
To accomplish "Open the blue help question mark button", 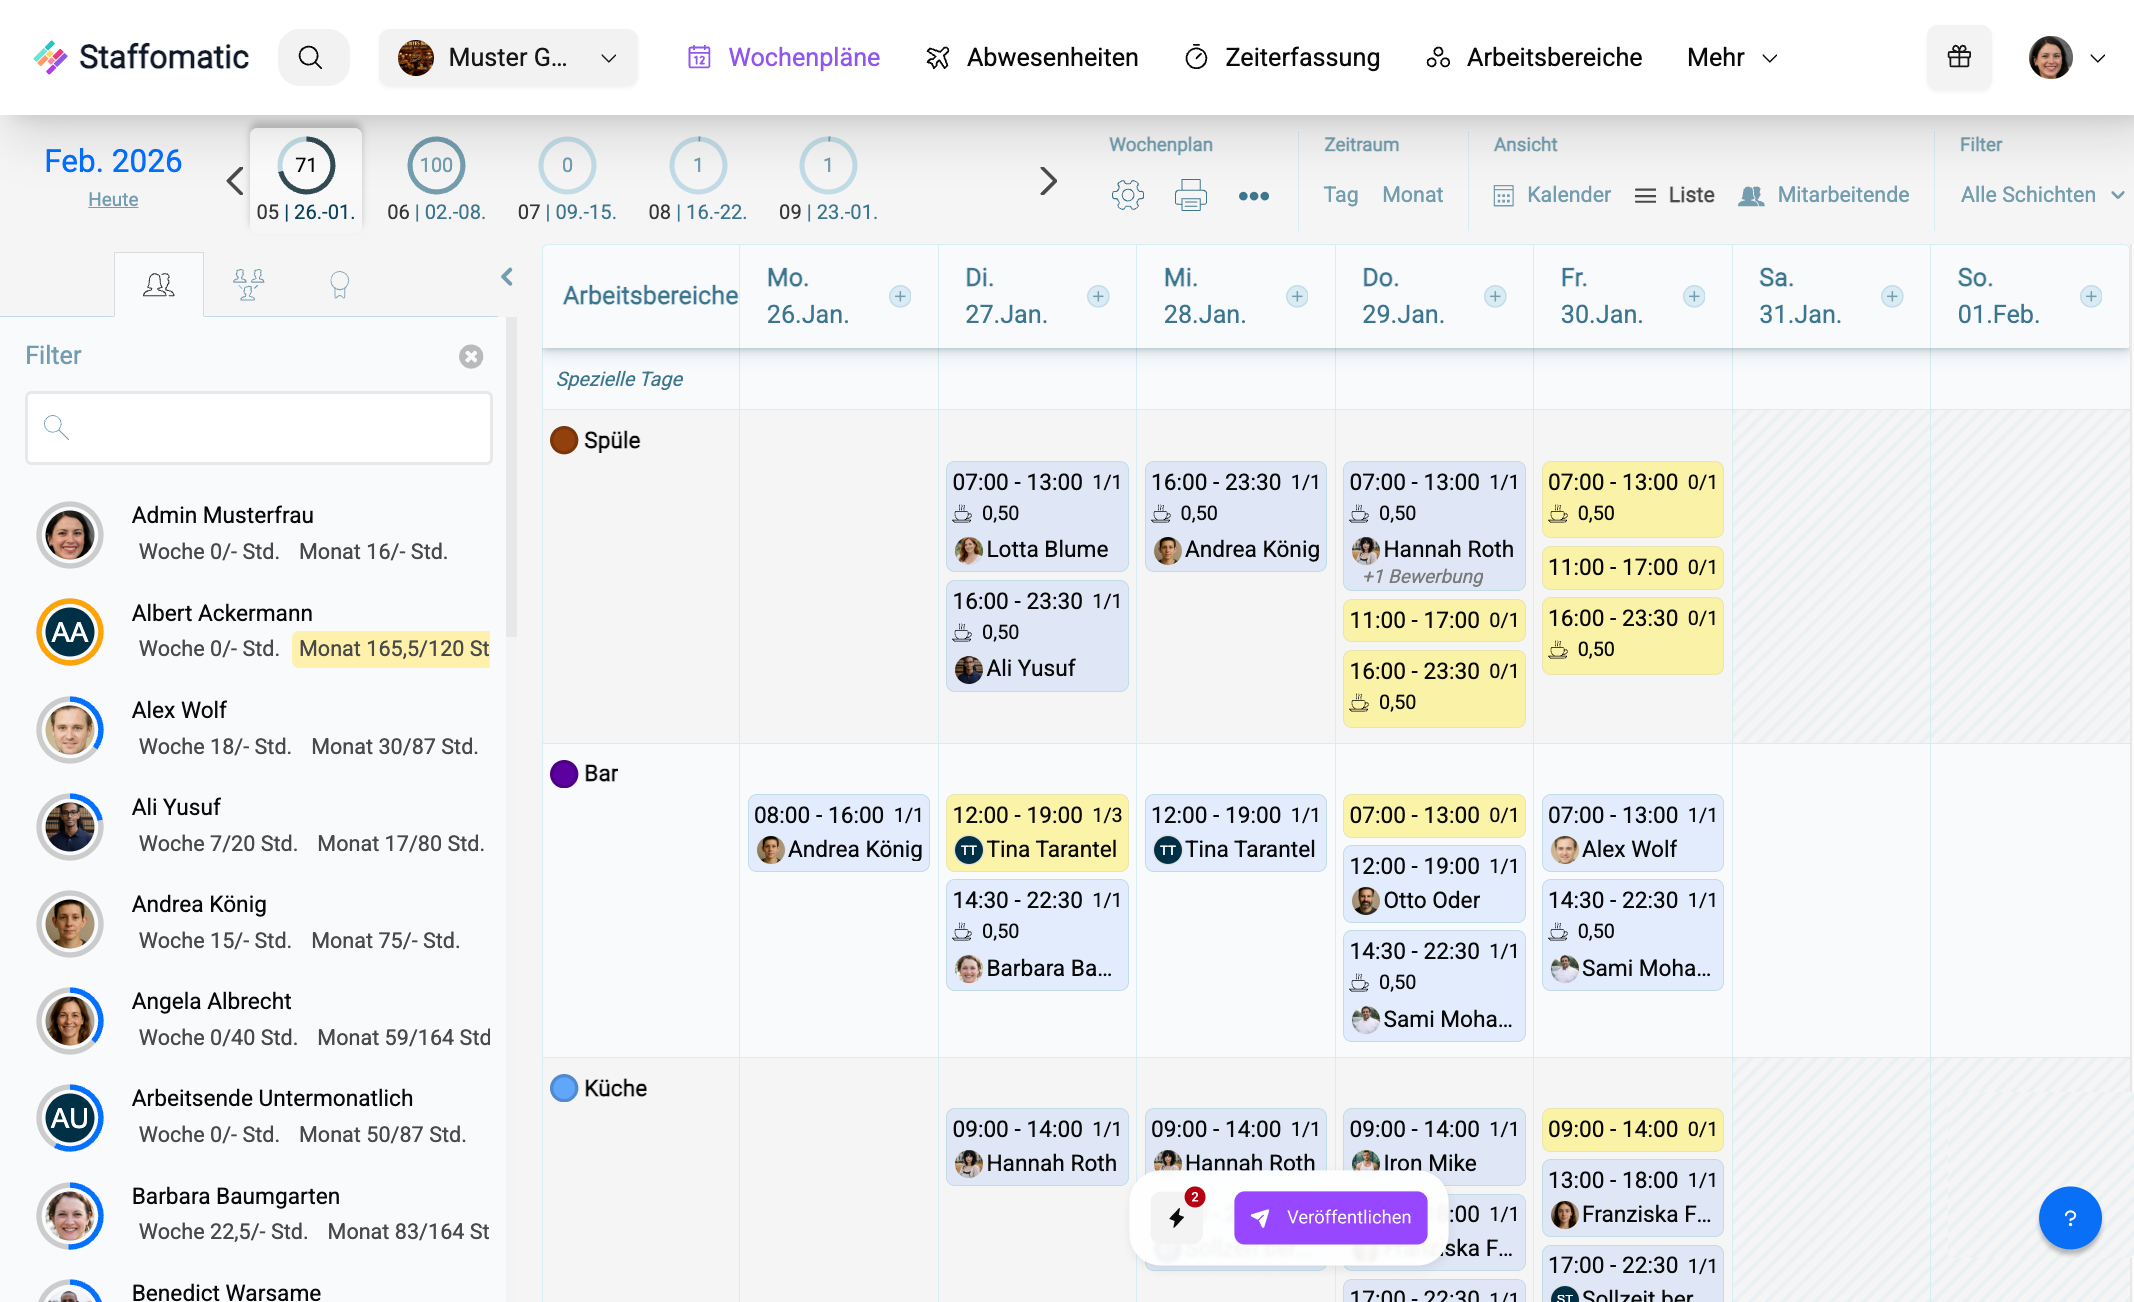I will coord(2069,1217).
